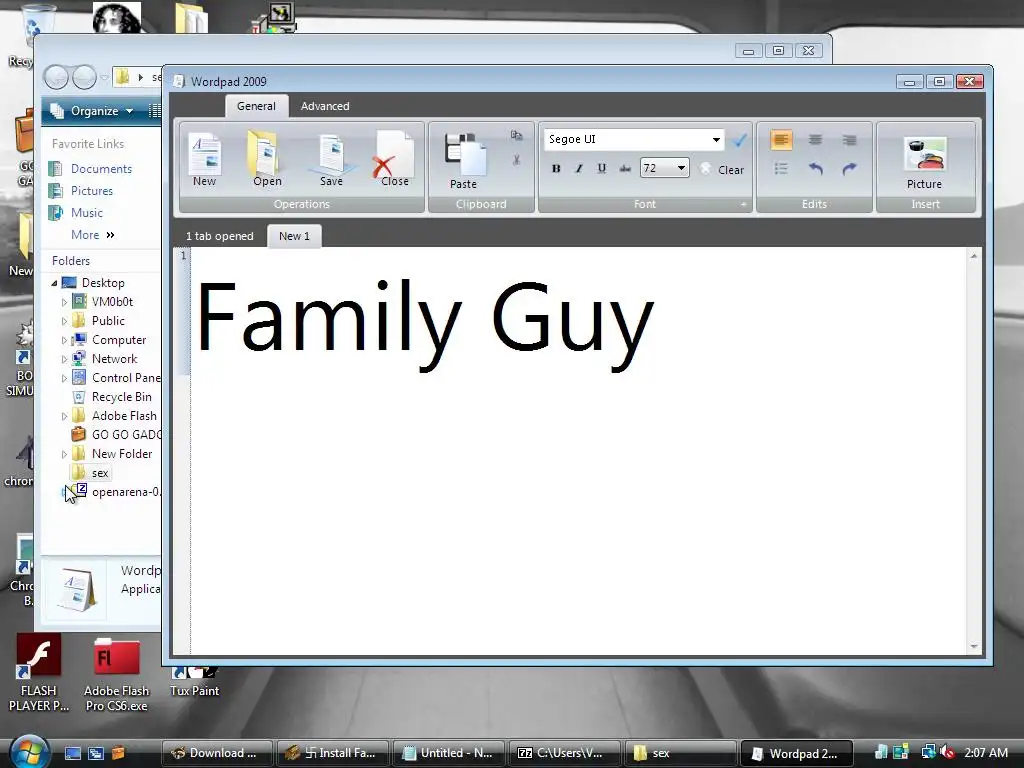Click in the Family Guy document text
Viewport: 1024px width, 768px height.
click(424, 325)
